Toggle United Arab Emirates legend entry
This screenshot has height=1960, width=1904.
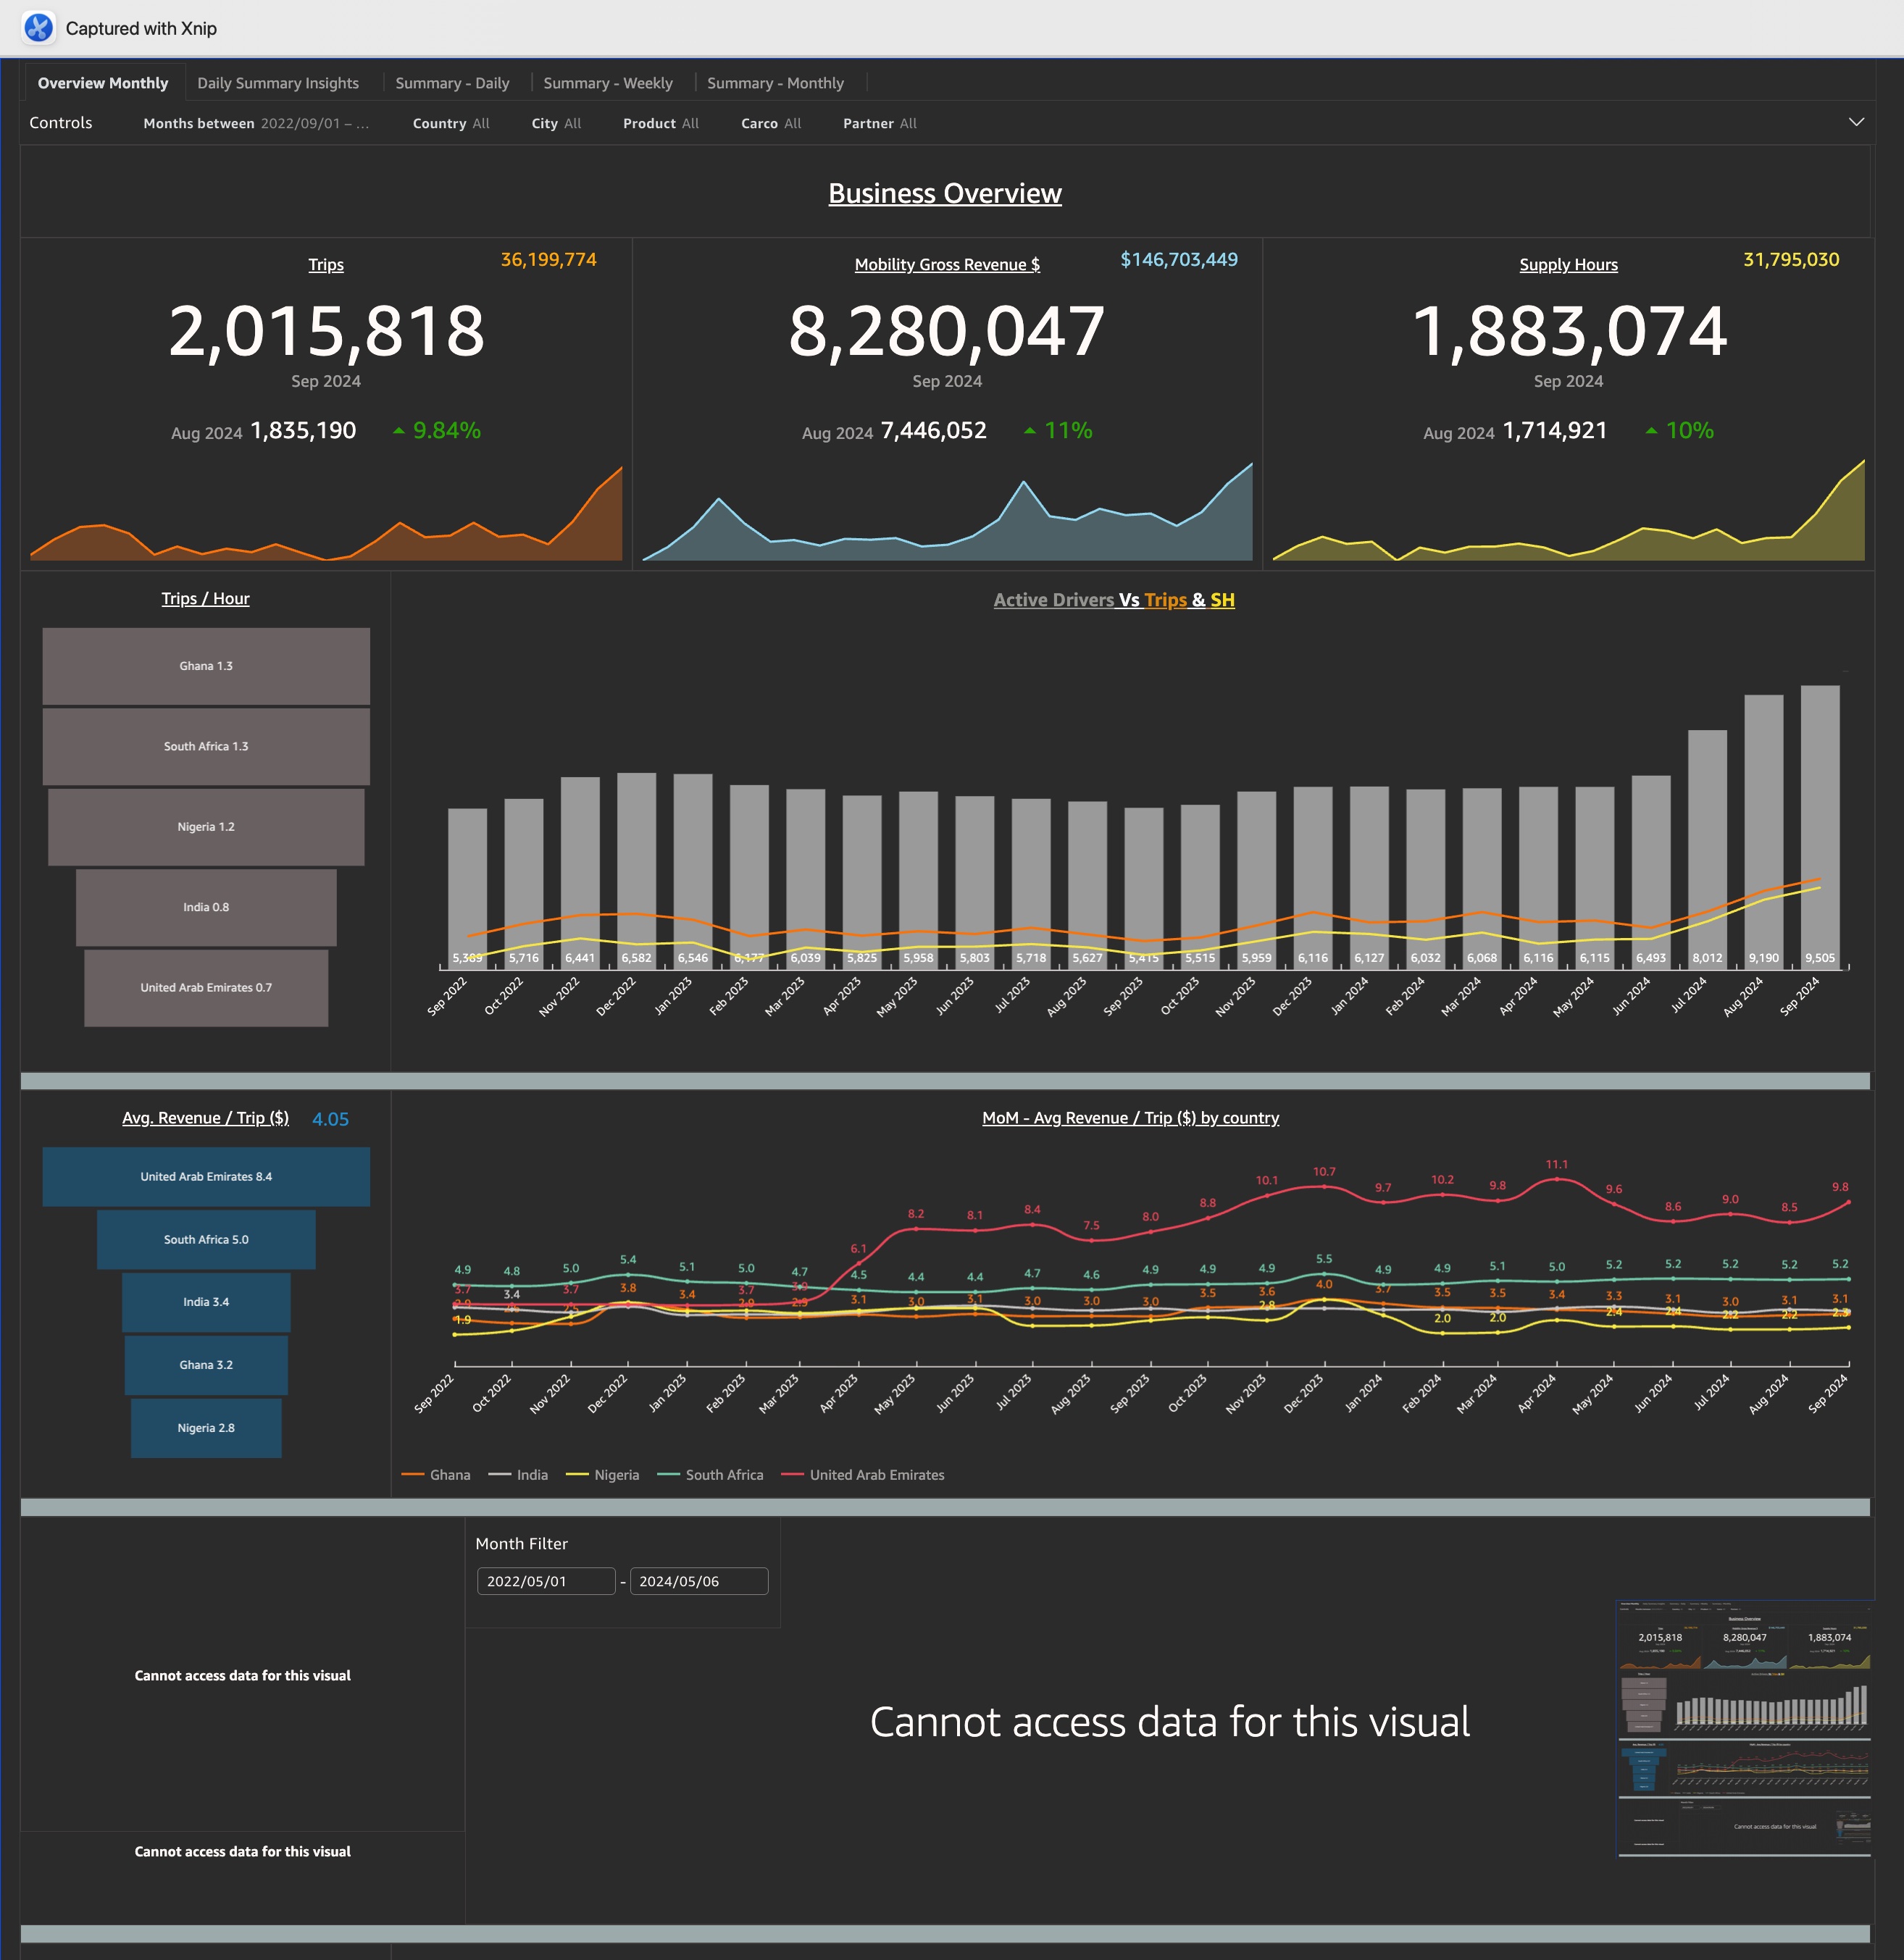tap(863, 1475)
